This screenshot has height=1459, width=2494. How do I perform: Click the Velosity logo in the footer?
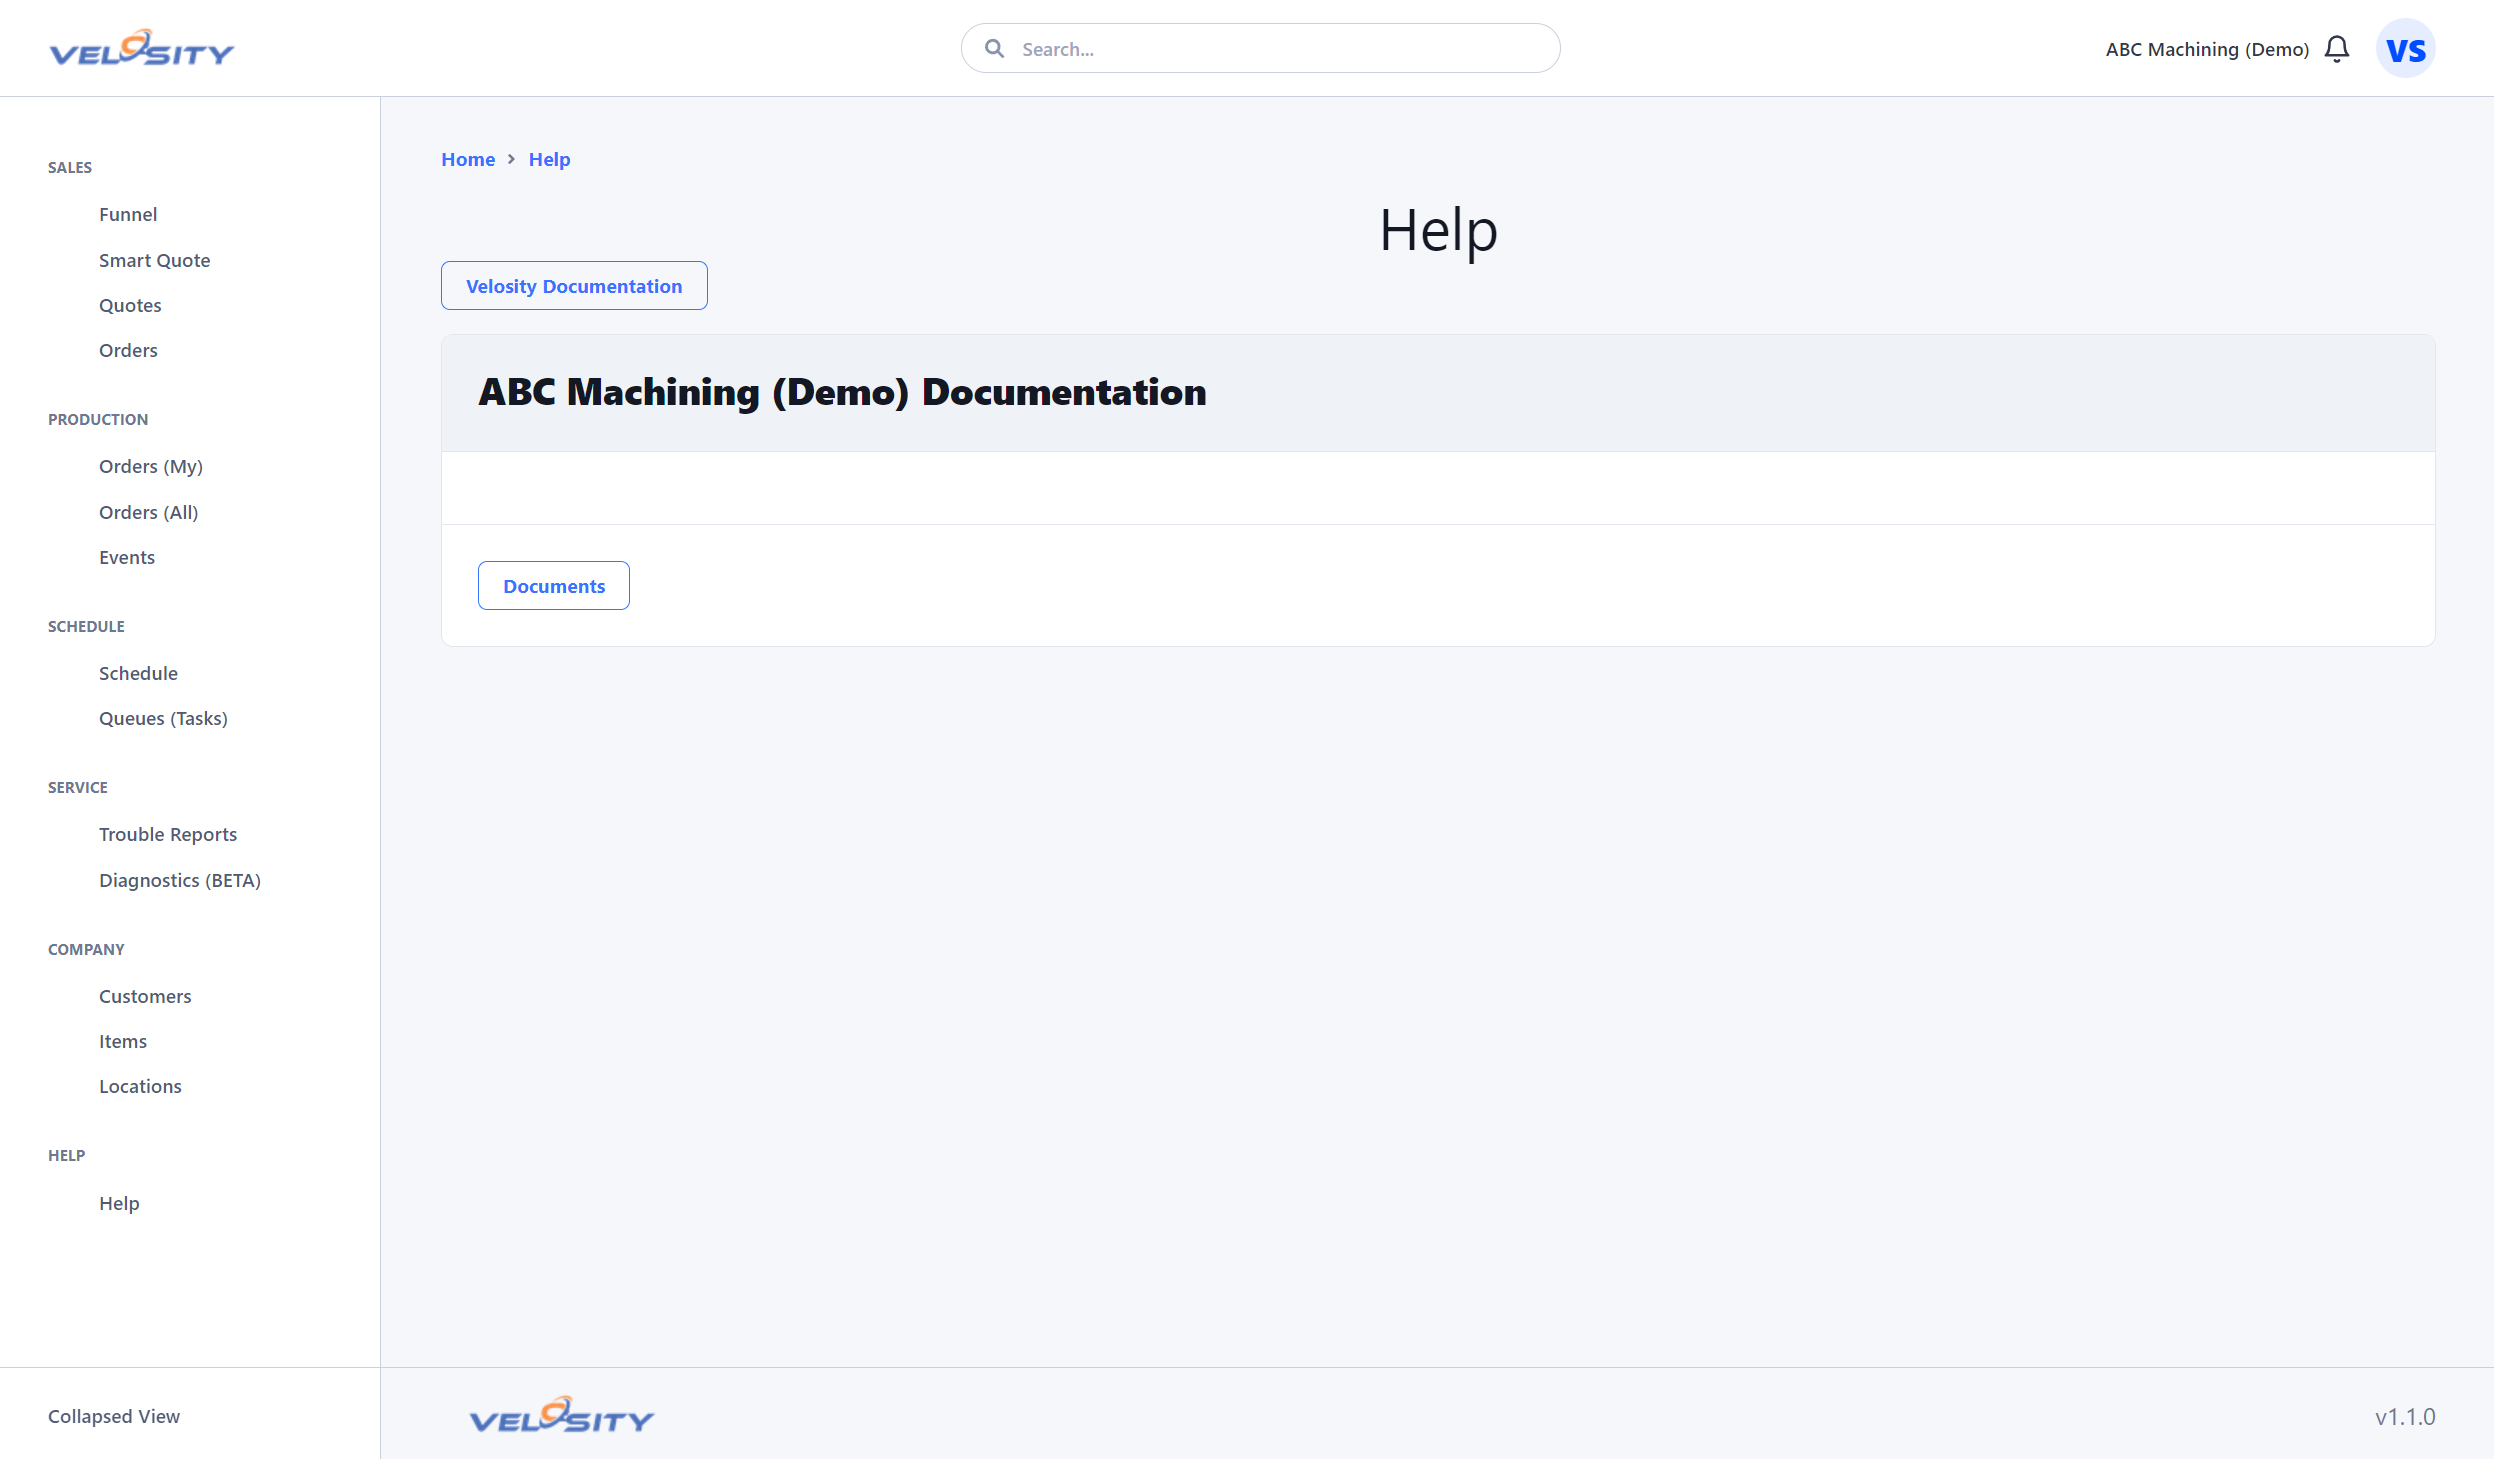tap(562, 1415)
